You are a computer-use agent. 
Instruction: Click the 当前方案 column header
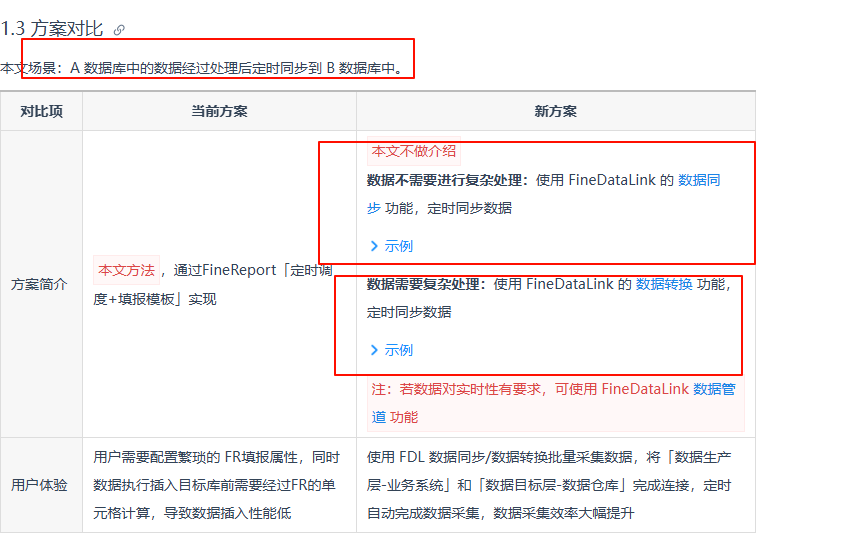tap(220, 111)
